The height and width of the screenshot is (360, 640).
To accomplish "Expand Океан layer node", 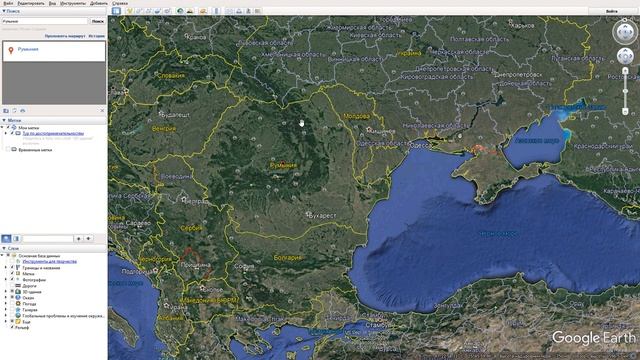I will (6, 298).
